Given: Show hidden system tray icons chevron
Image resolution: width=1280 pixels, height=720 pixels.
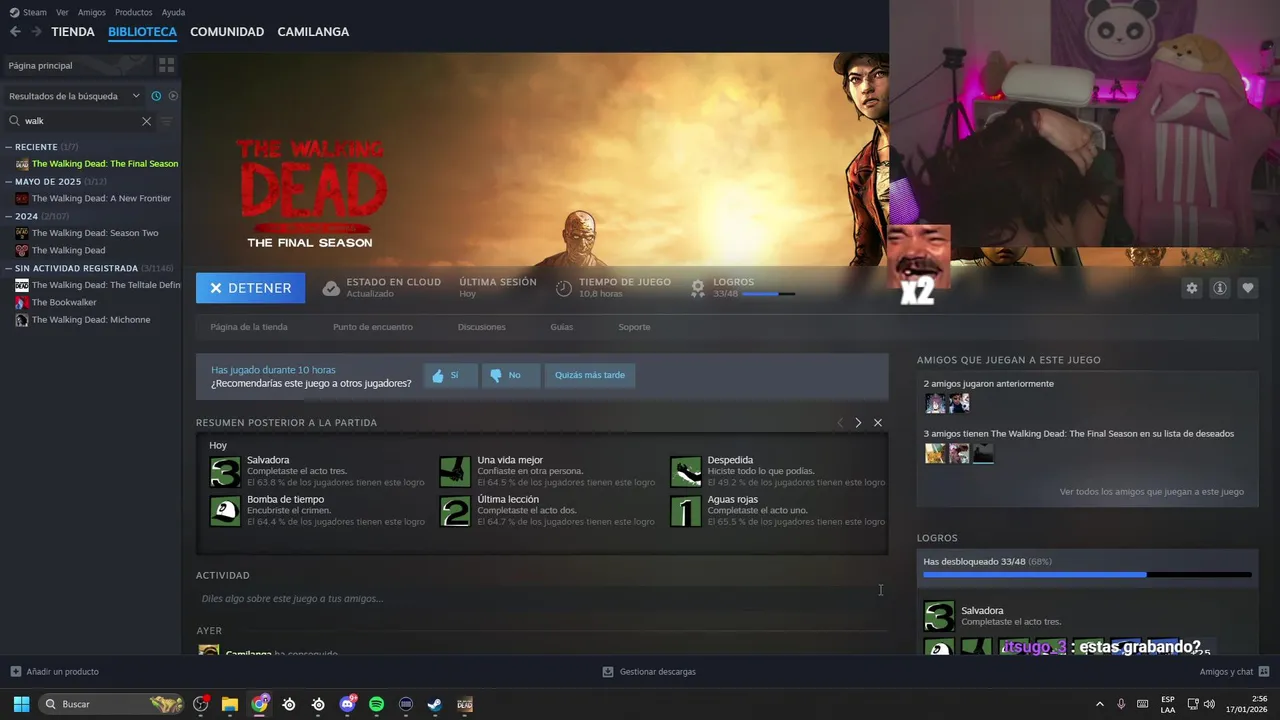Looking at the screenshot, I should tap(1100, 704).
